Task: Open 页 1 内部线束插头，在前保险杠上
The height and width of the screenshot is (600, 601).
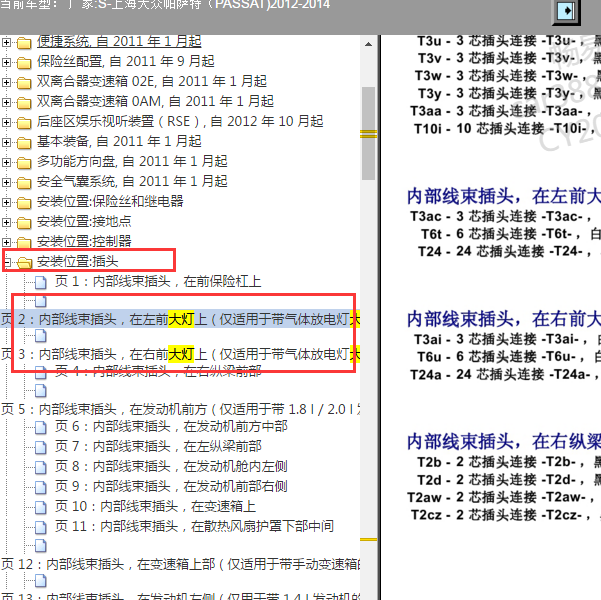Action: tap(158, 281)
